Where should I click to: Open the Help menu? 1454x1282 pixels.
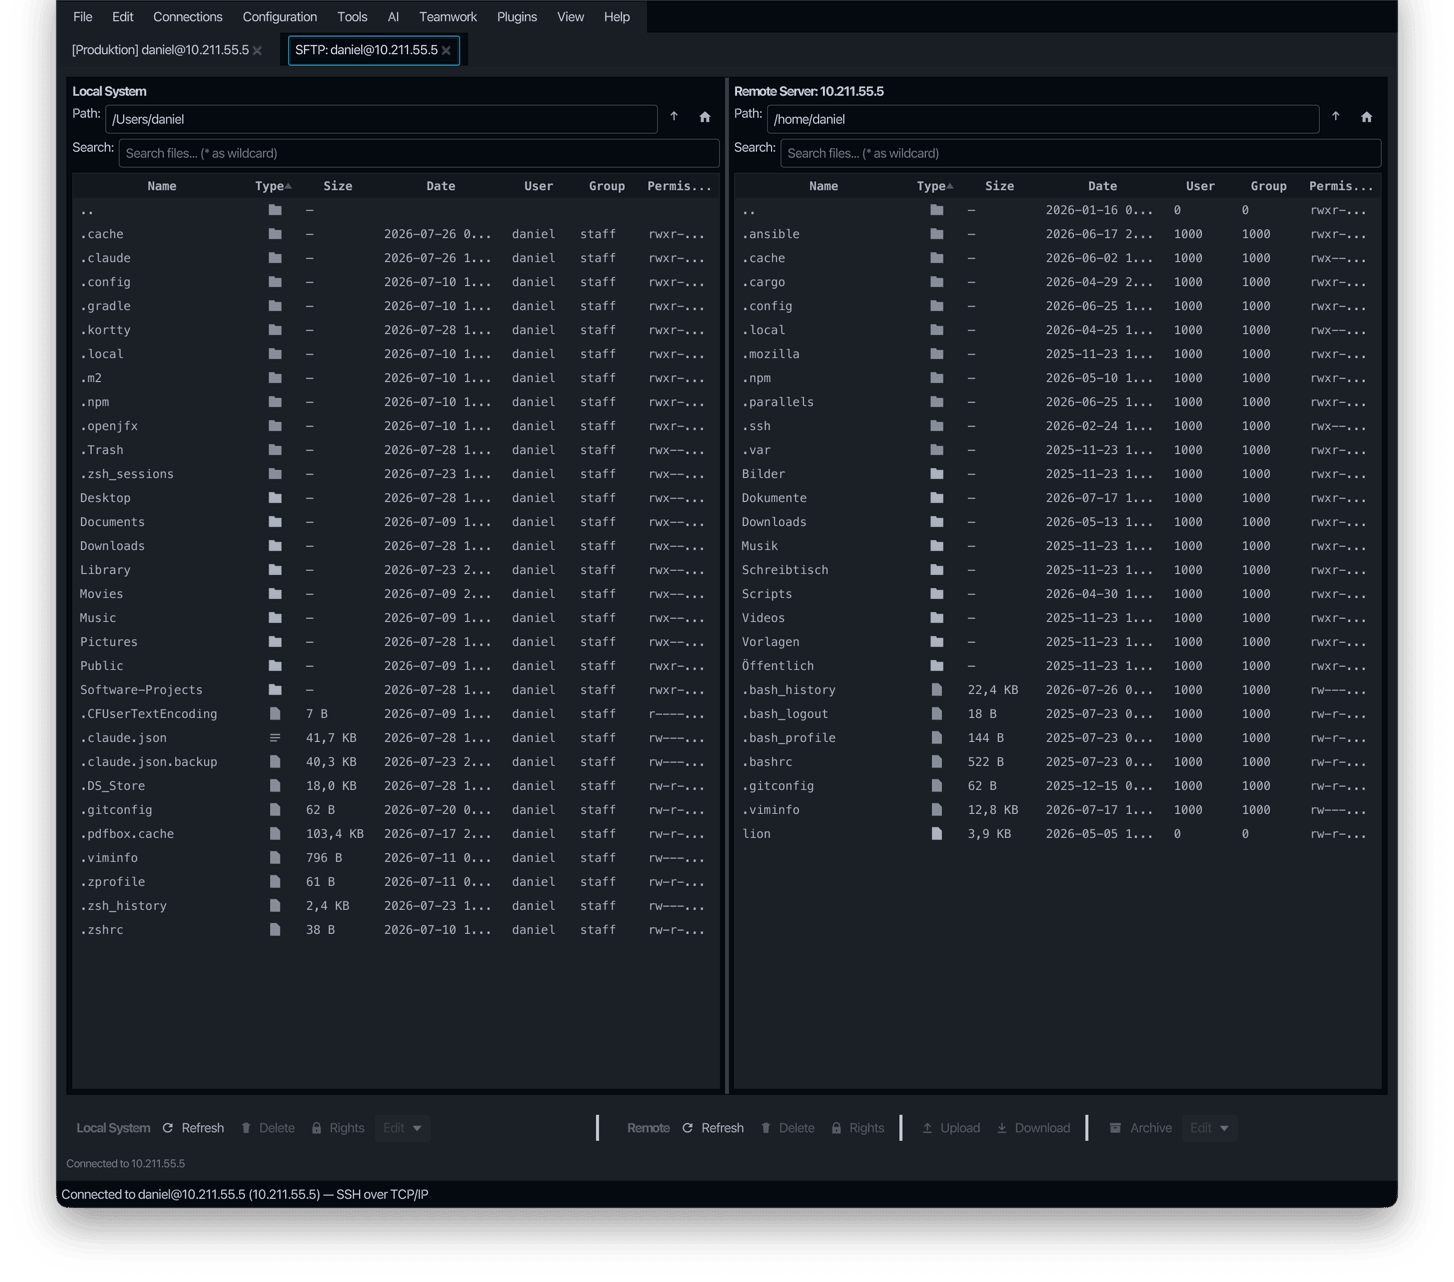617,17
